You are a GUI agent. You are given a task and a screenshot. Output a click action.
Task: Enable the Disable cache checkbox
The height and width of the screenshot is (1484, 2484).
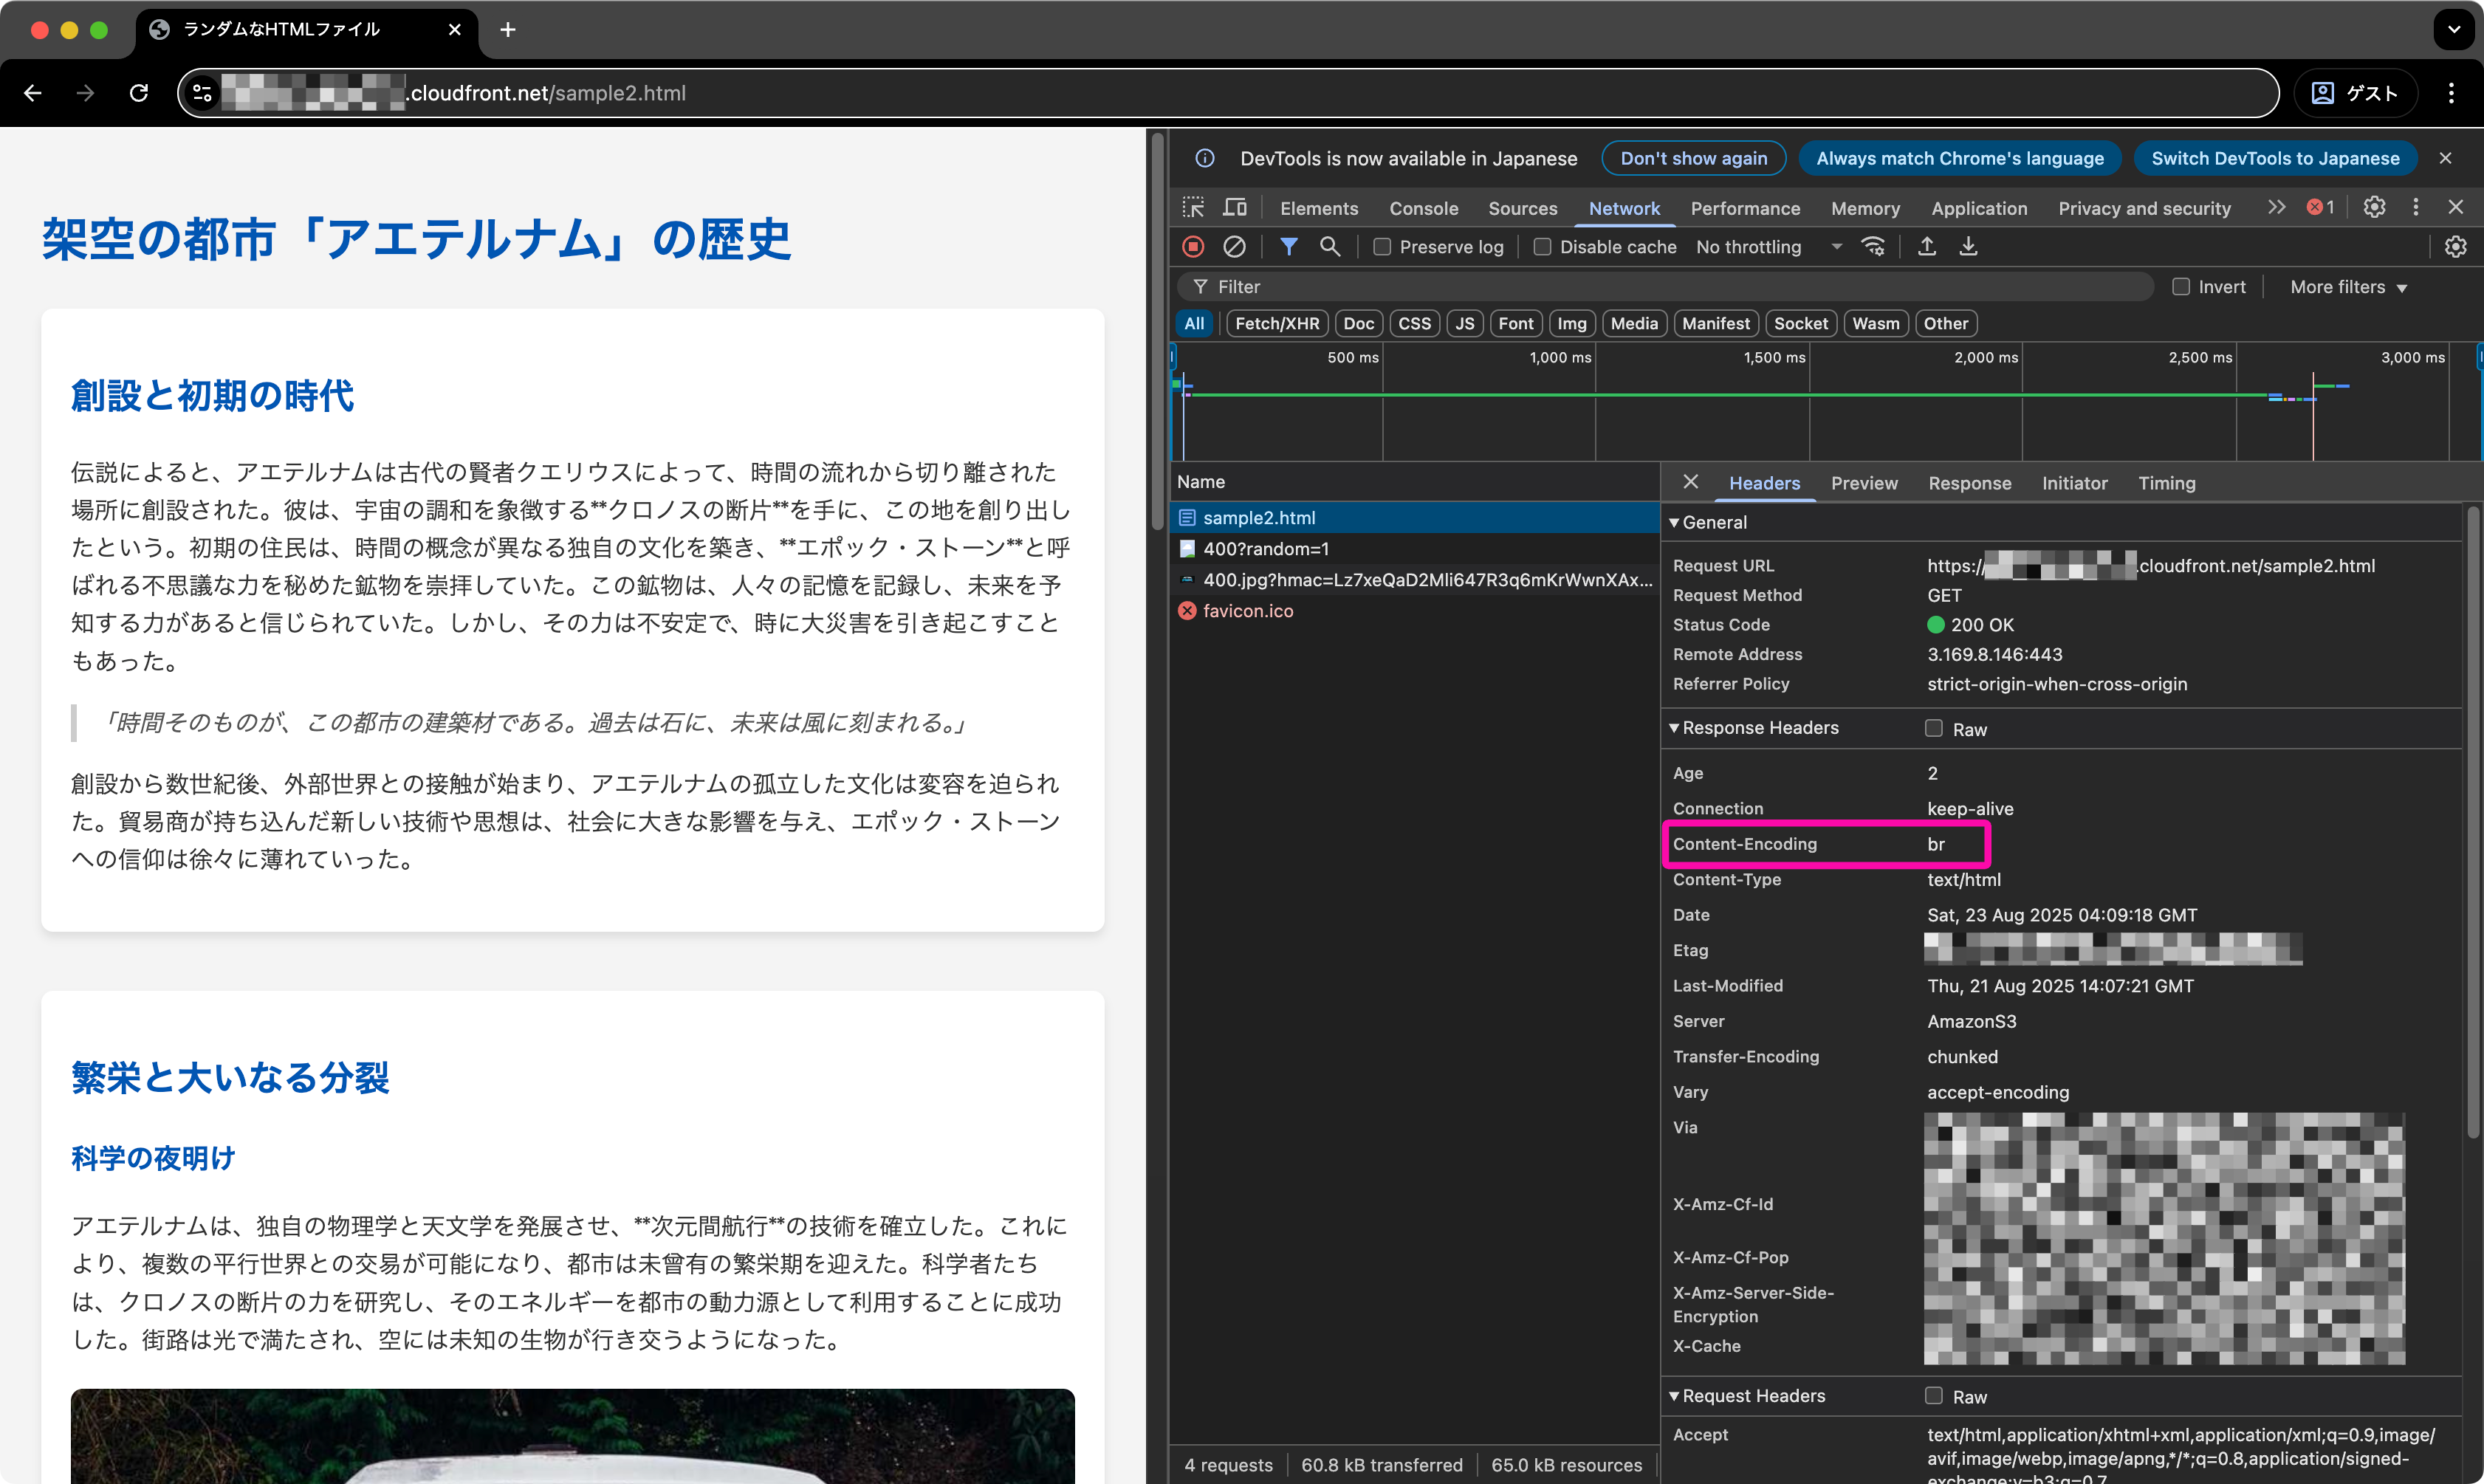click(1542, 246)
